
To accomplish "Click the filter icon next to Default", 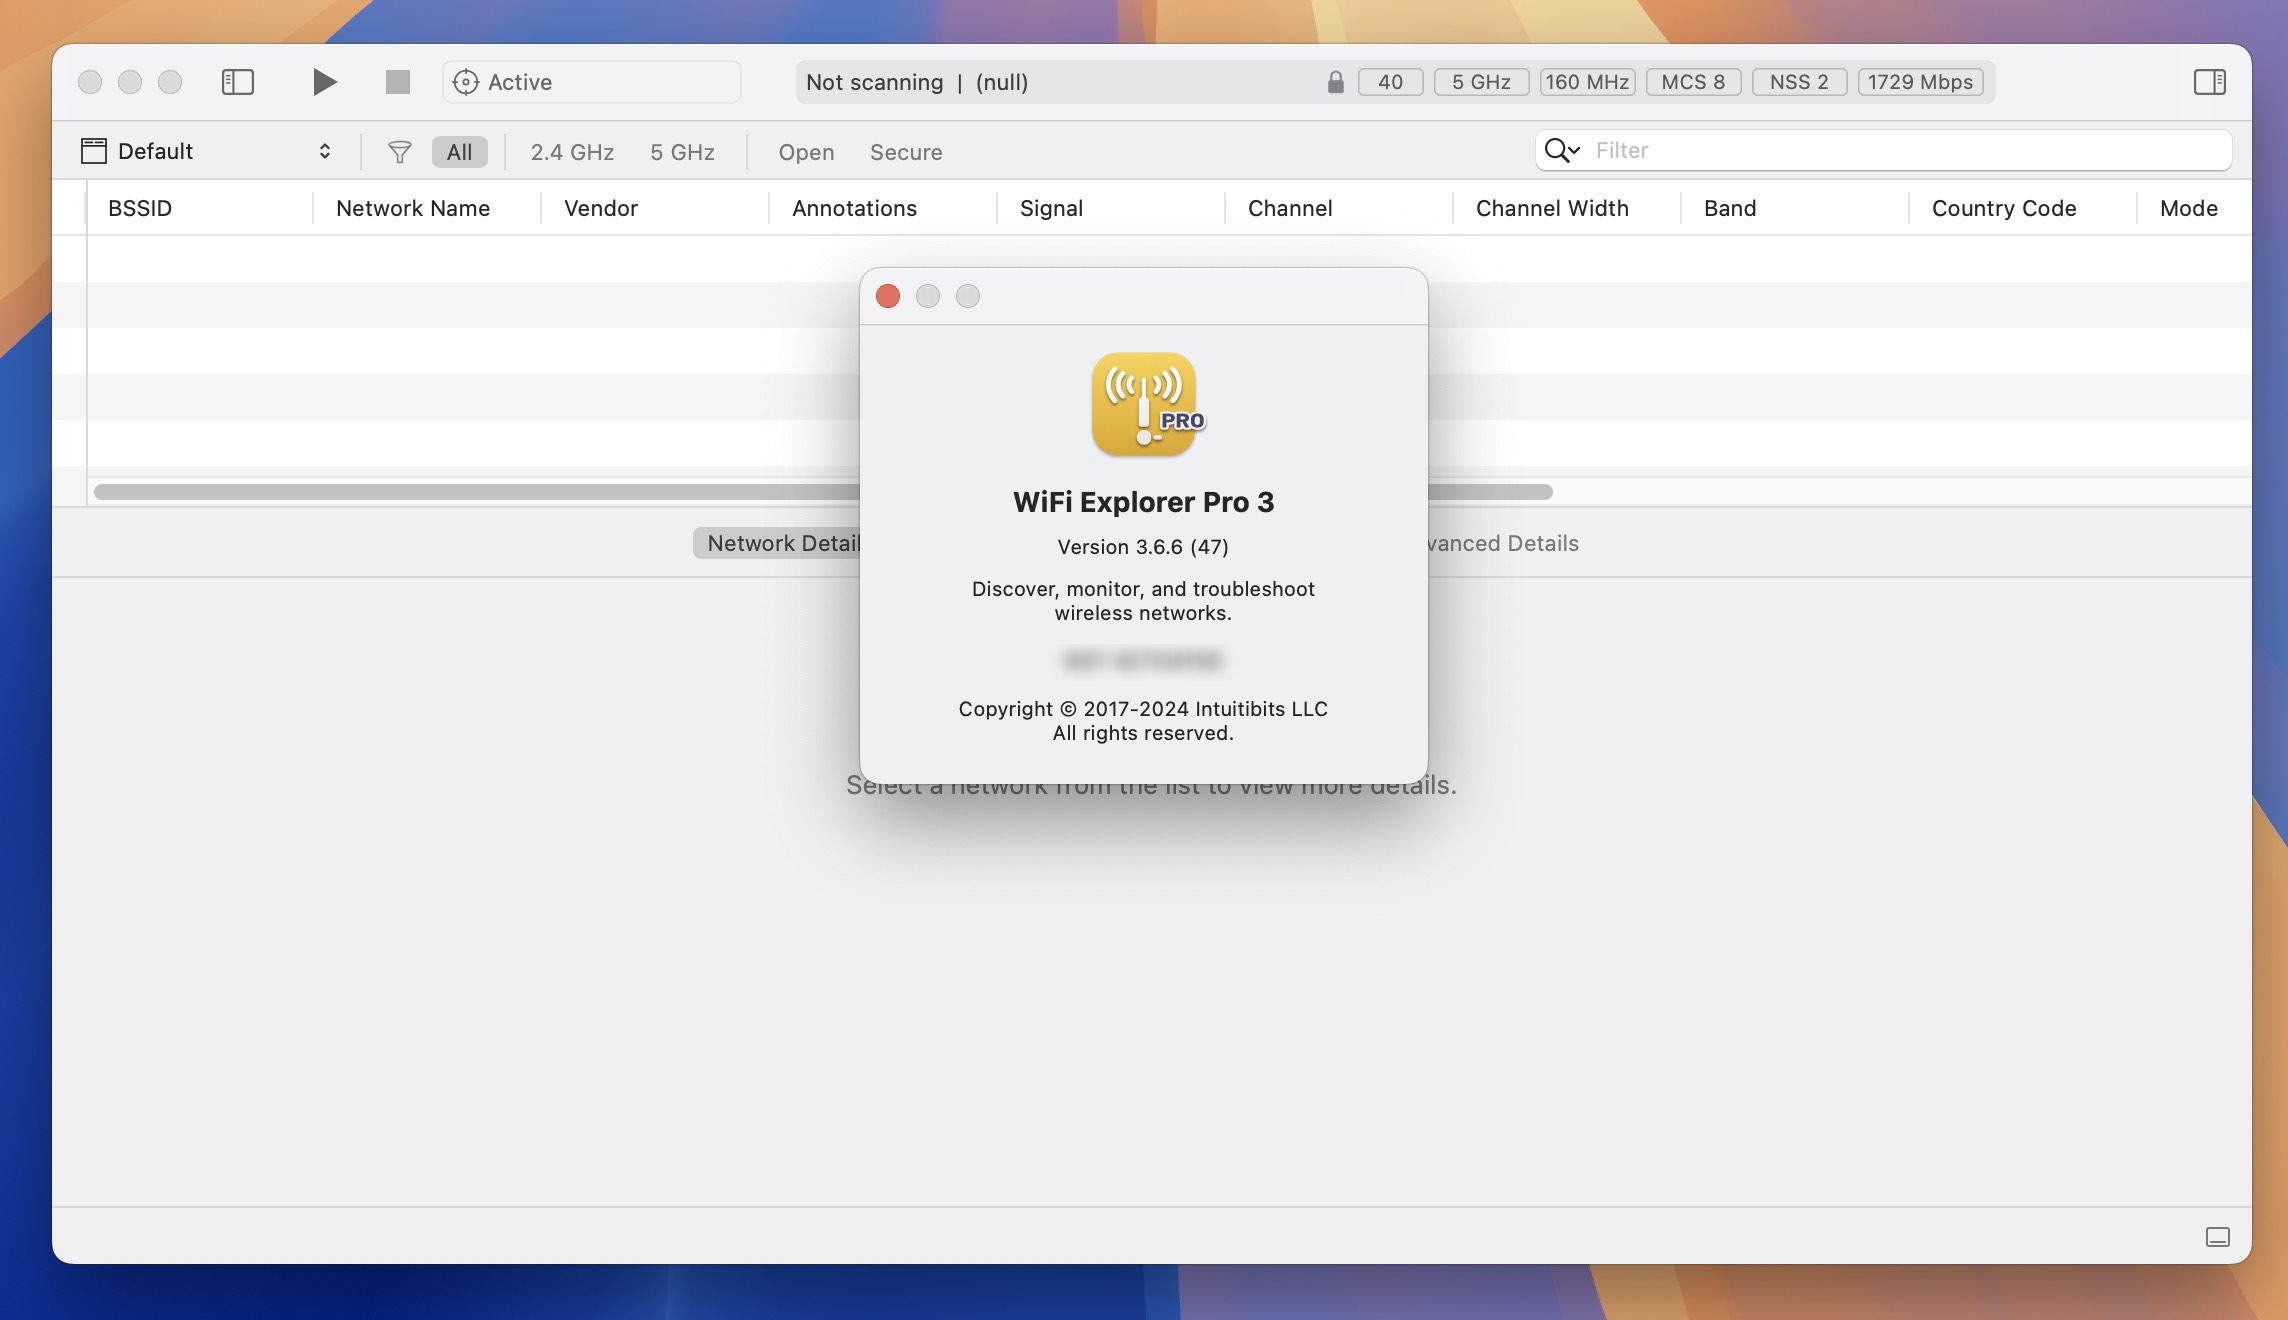I will [398, 151].
